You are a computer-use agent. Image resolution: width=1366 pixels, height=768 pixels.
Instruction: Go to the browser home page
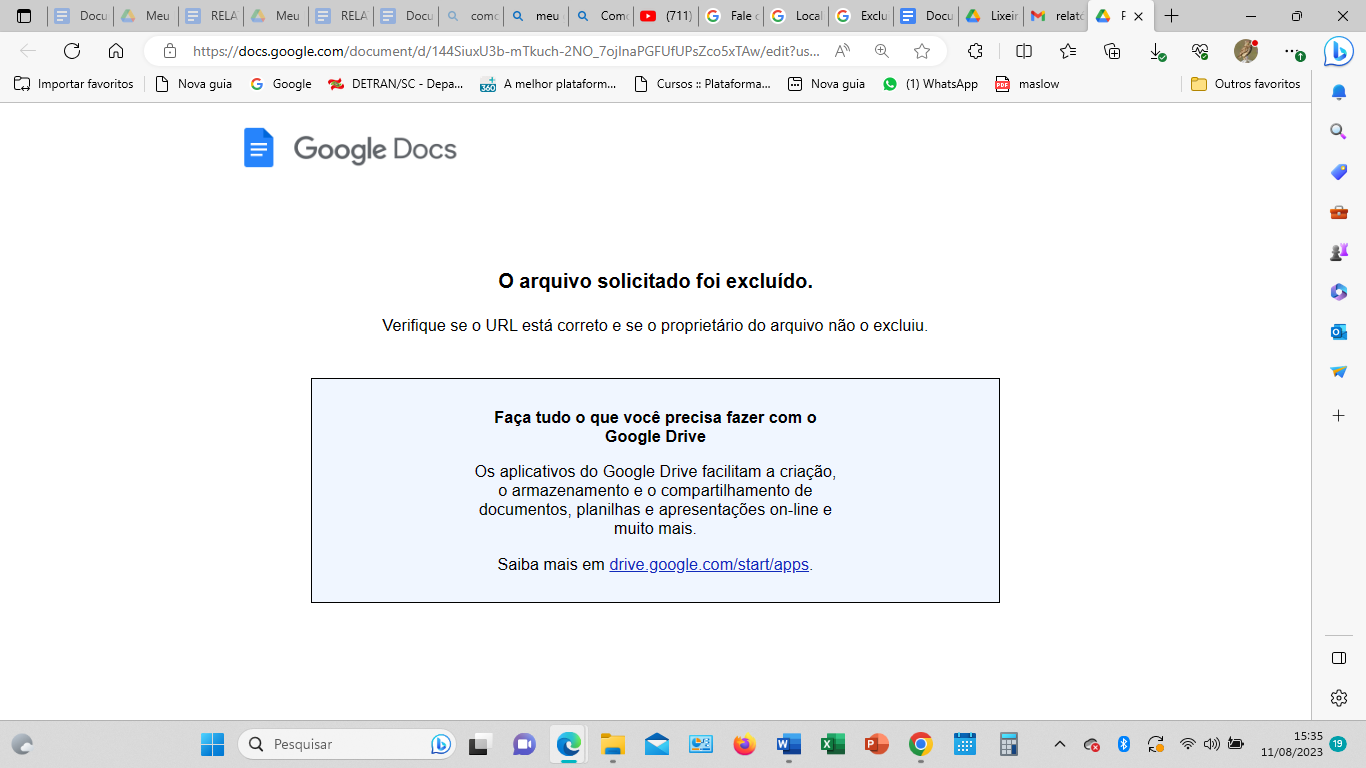116,51
